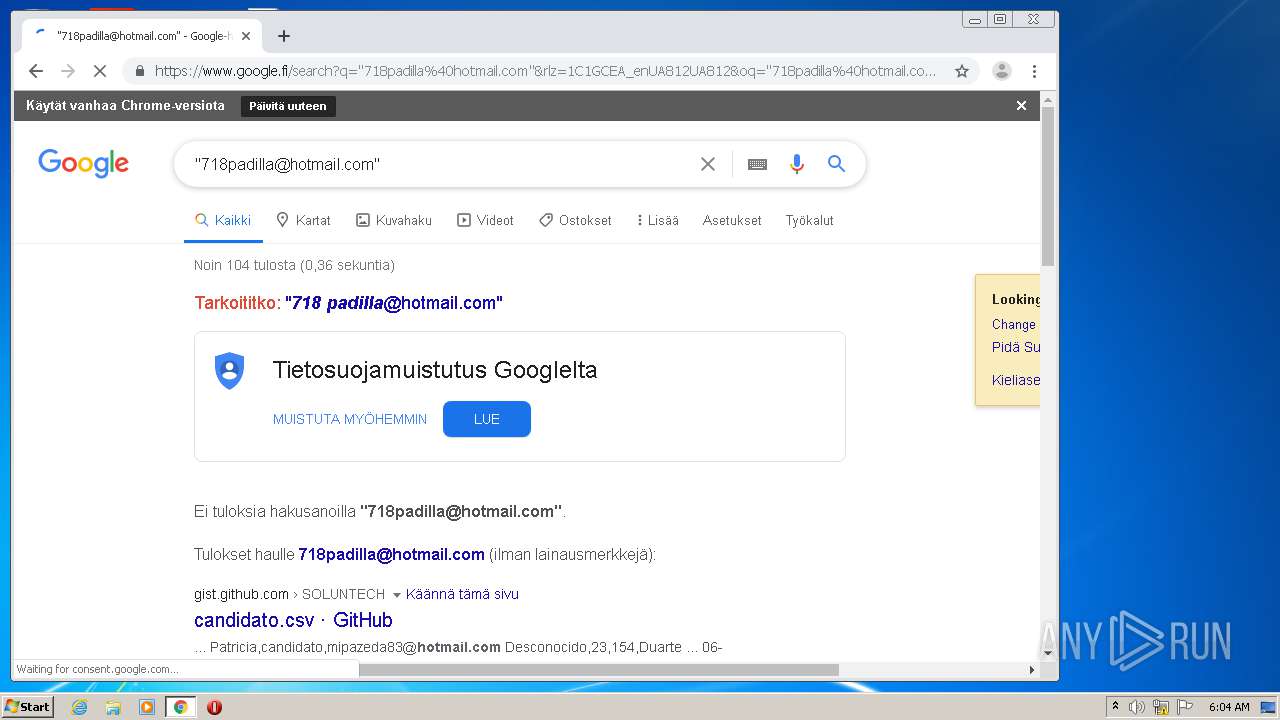The image size is (1280, 720).
Task: Click 718padilla@hotmail.com link without quotes
Action: click(391, 554)
